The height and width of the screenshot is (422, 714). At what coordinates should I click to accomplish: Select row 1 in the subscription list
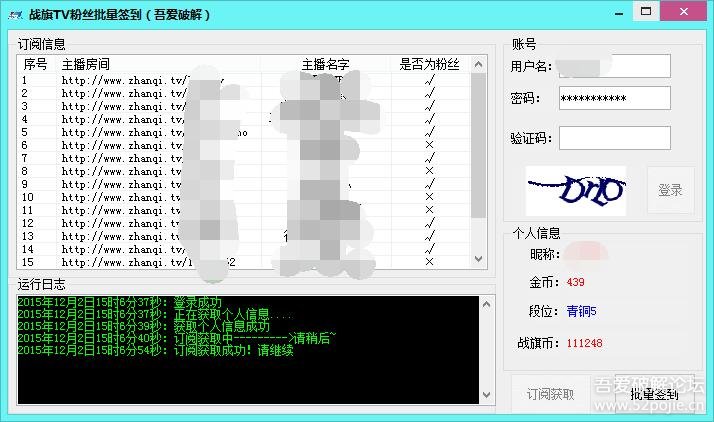pos(244,81)
